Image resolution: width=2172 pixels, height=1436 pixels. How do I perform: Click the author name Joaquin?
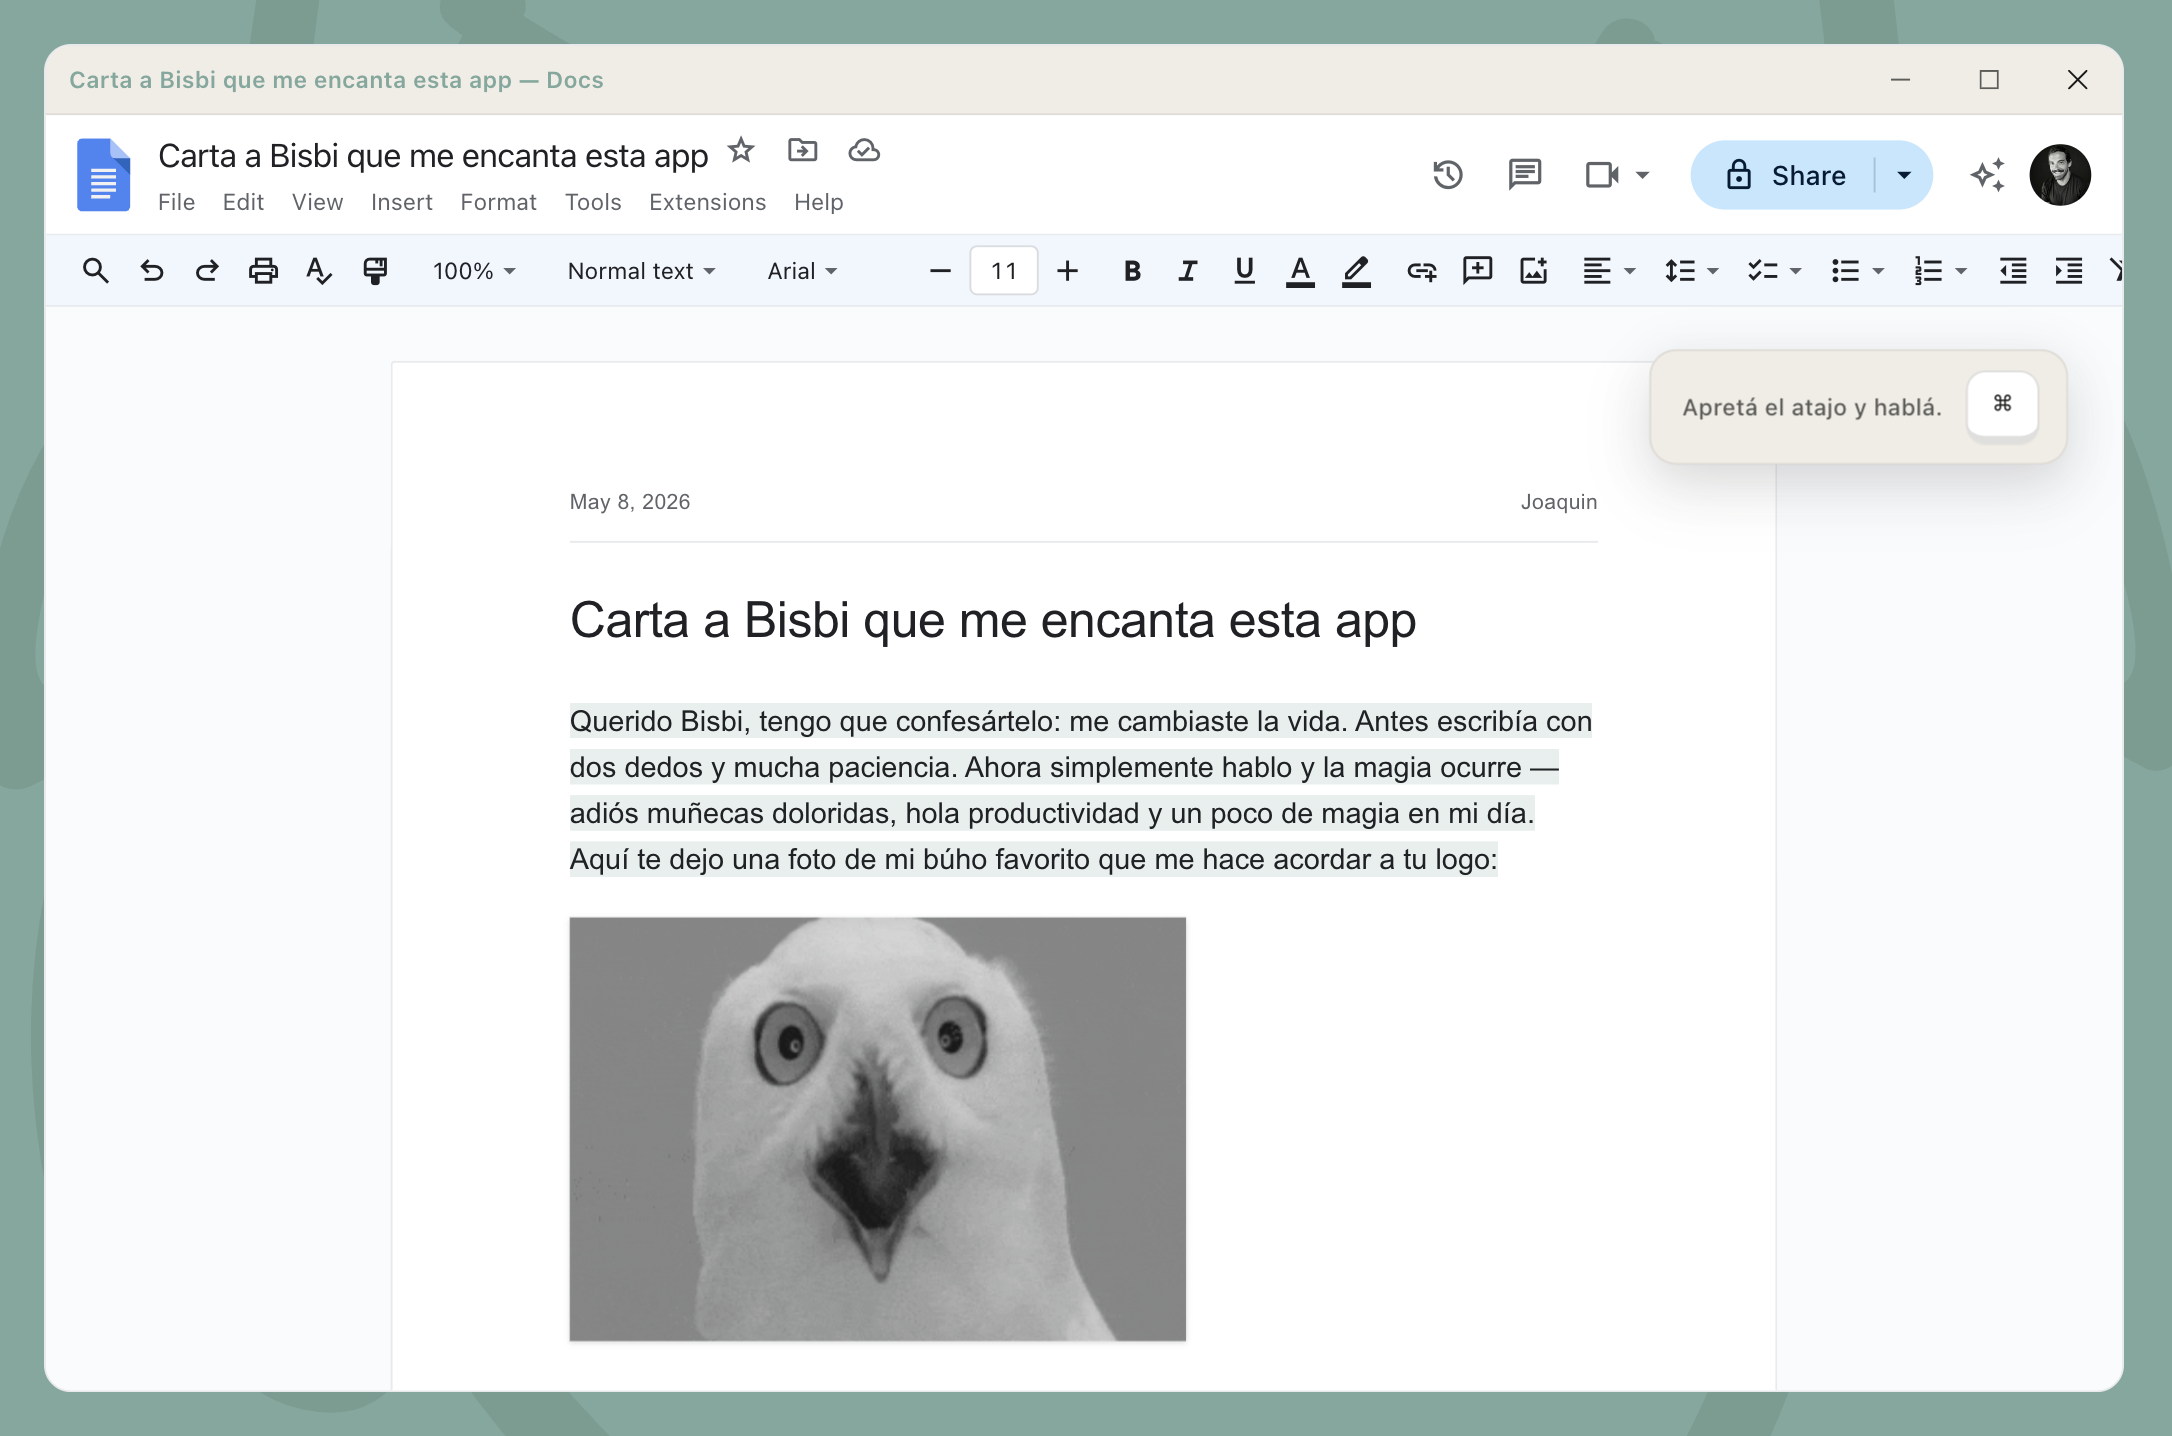click(1559, 502)
